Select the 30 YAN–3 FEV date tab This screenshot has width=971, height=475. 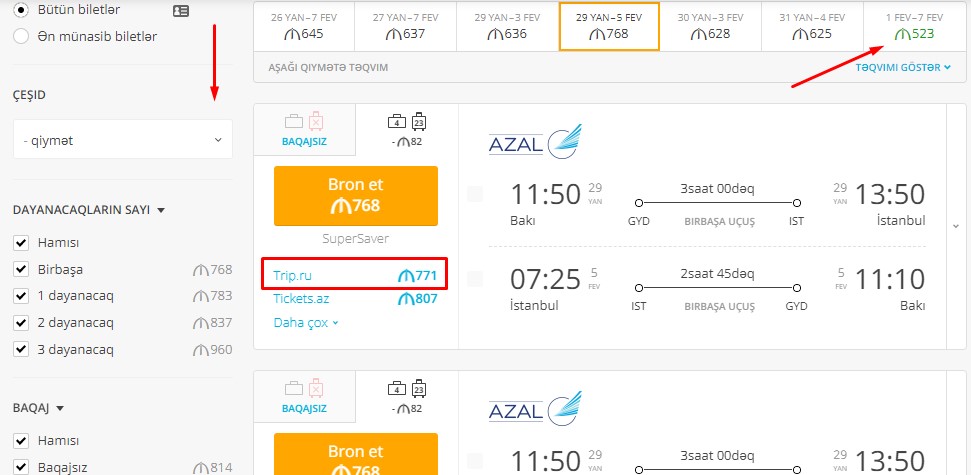click(x=710, y=27)
